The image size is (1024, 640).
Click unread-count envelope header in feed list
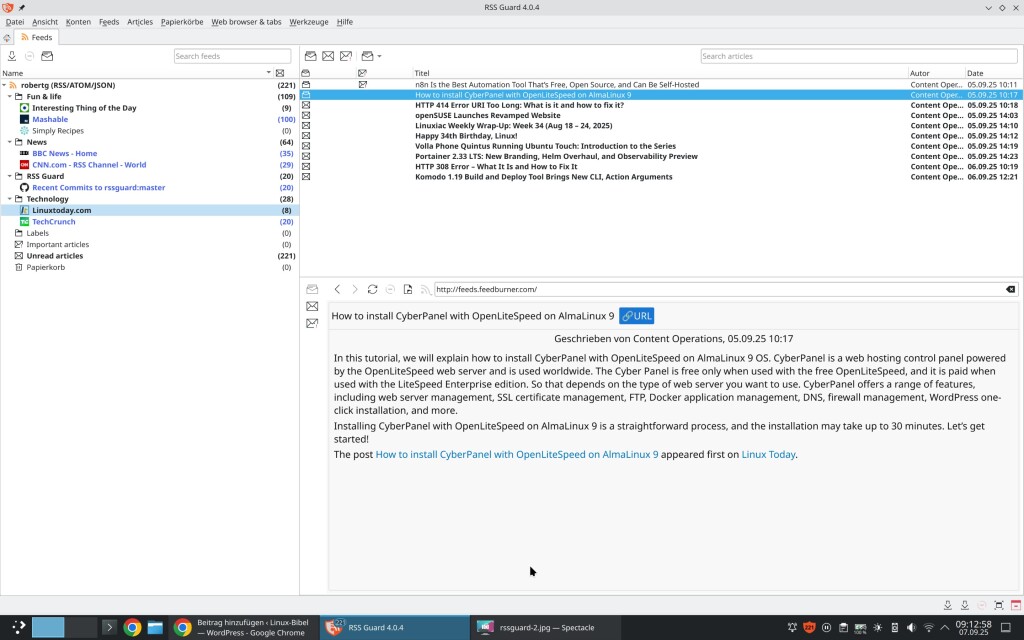[x=280, y=73]
